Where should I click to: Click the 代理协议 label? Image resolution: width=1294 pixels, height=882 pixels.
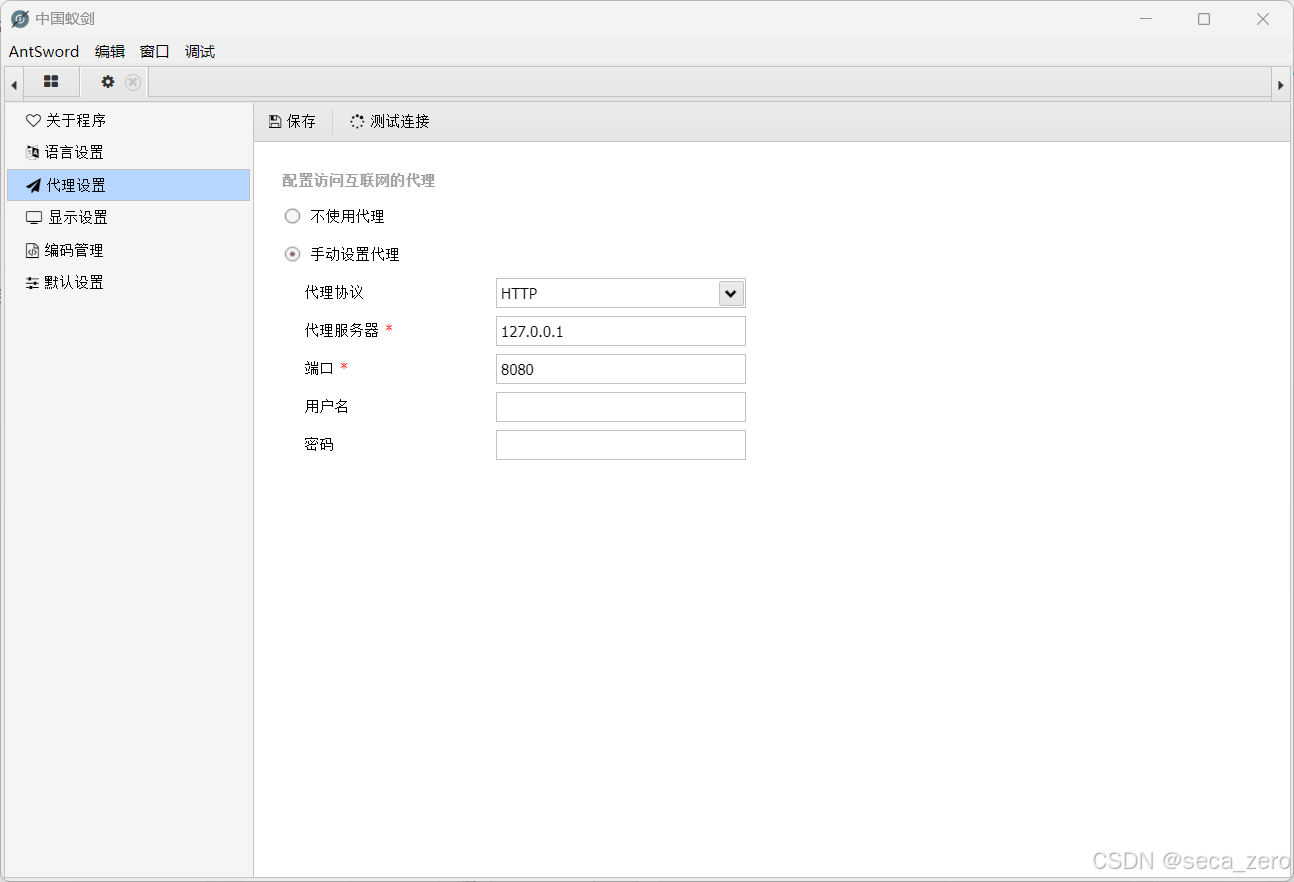pyautogui.click(x=334, y=292)
